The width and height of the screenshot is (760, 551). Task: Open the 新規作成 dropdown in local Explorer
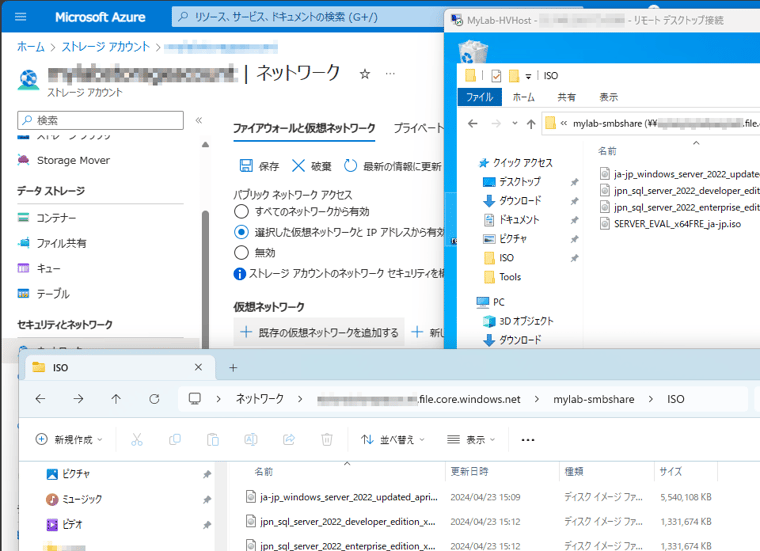click(x=69, y=440)
